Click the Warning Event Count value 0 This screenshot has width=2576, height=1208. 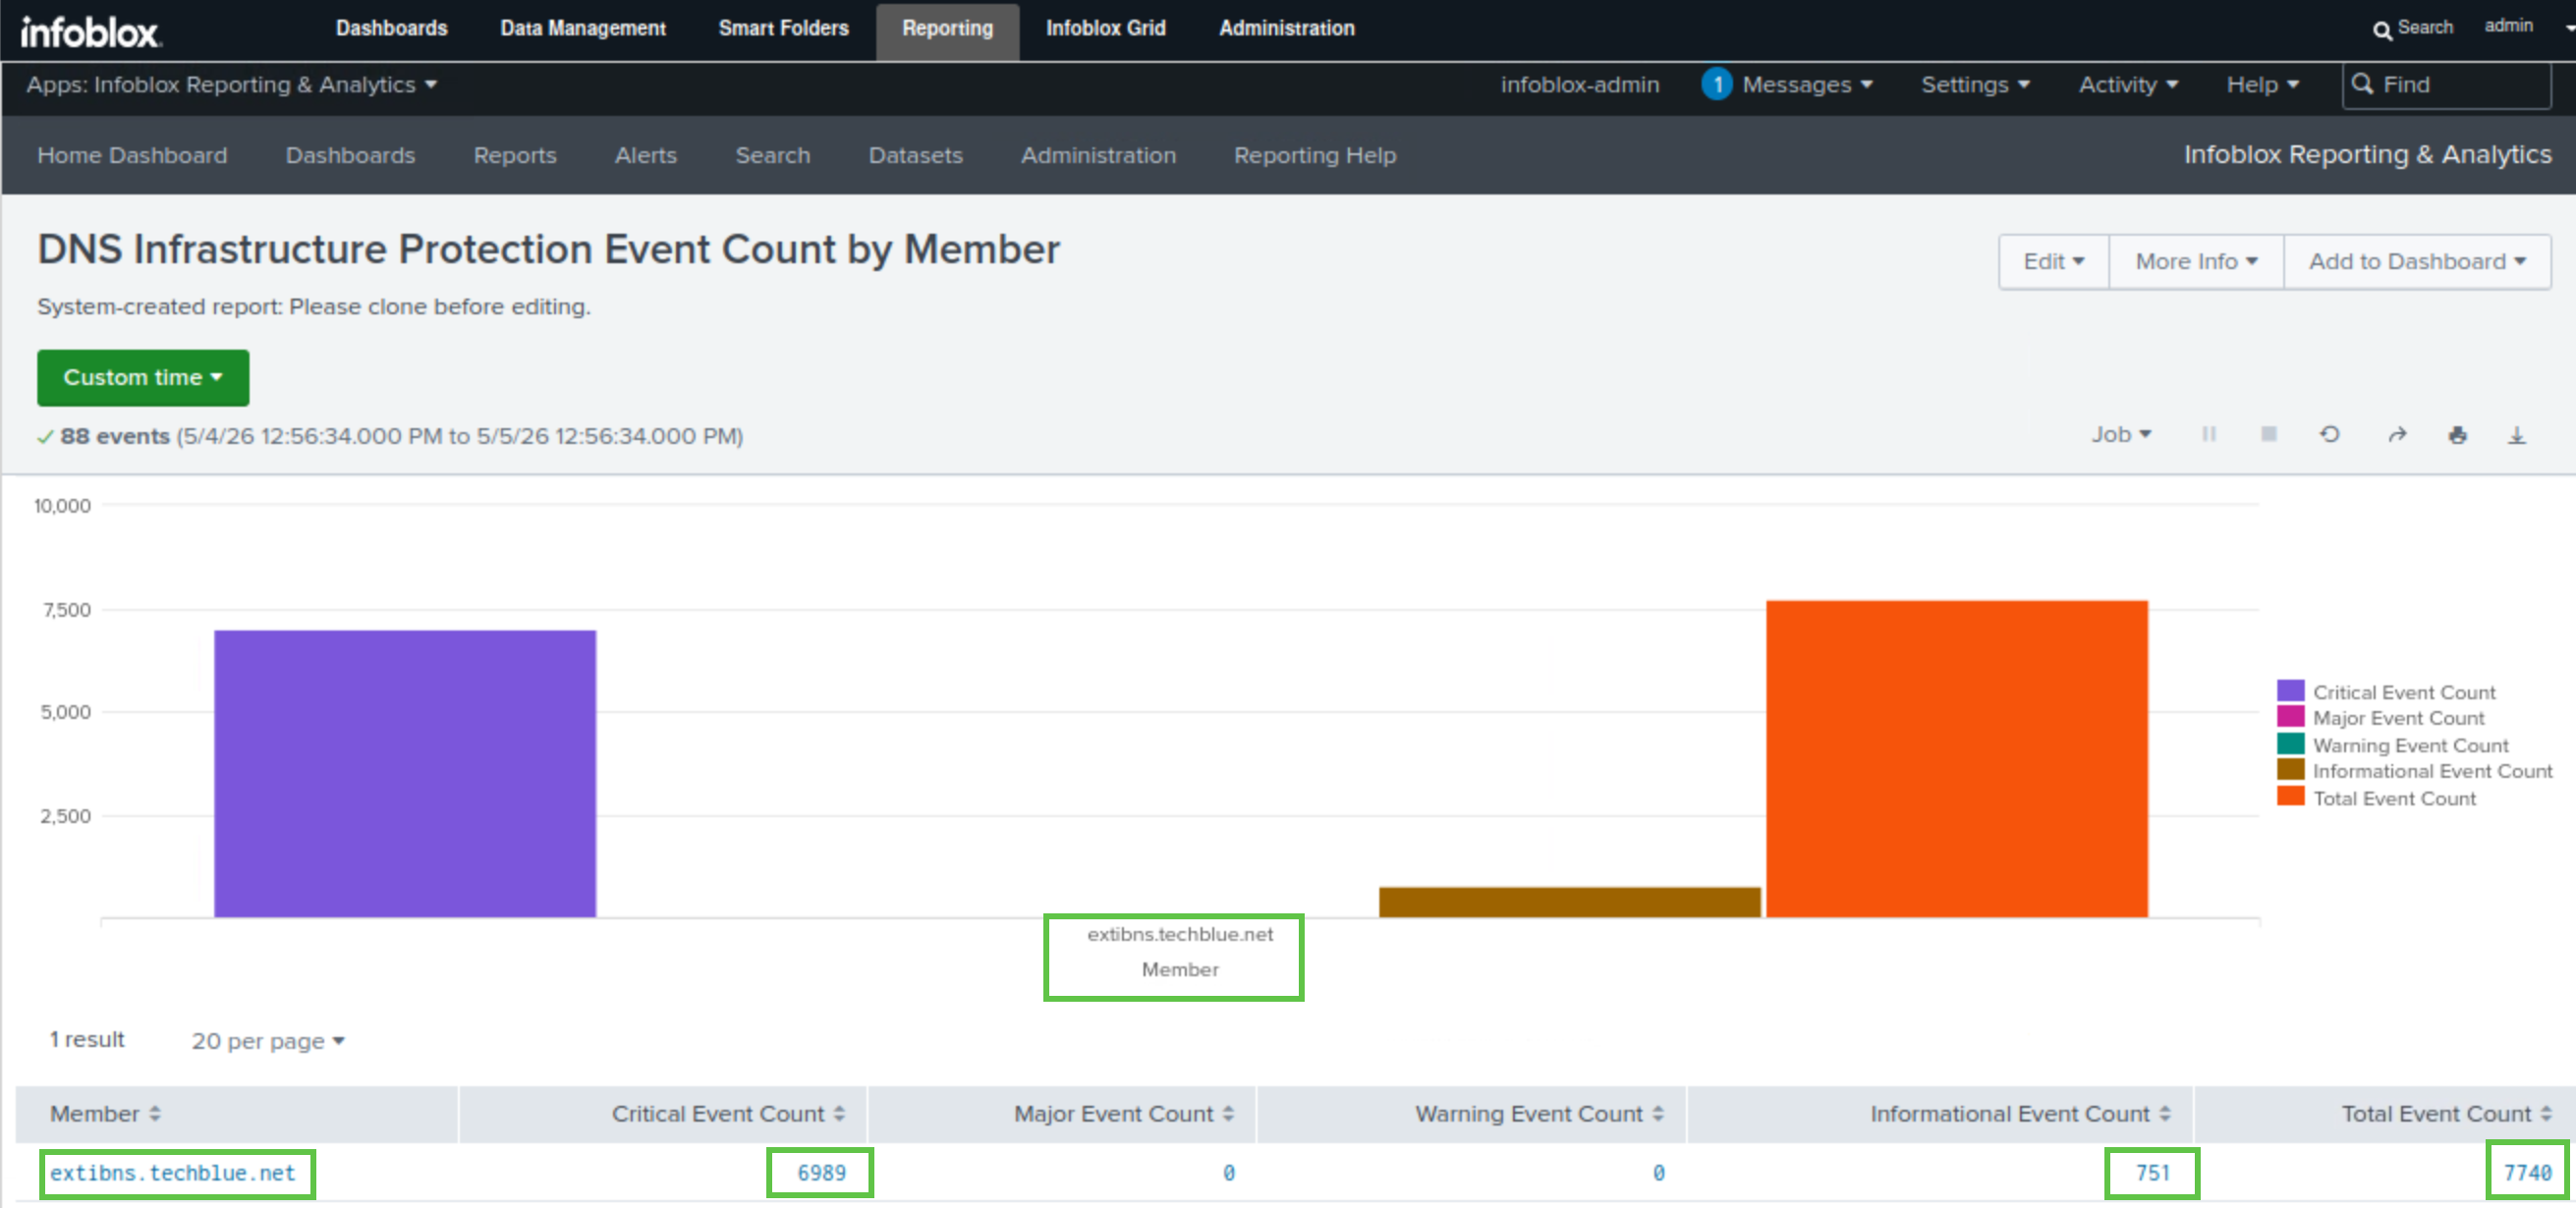[x=1658, y=1172]
